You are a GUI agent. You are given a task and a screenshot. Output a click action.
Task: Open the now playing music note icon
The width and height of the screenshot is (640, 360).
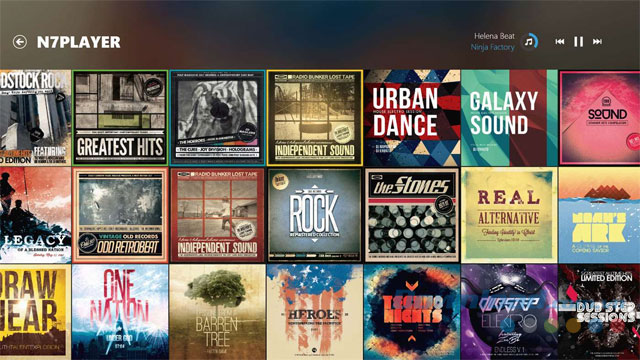529,42
